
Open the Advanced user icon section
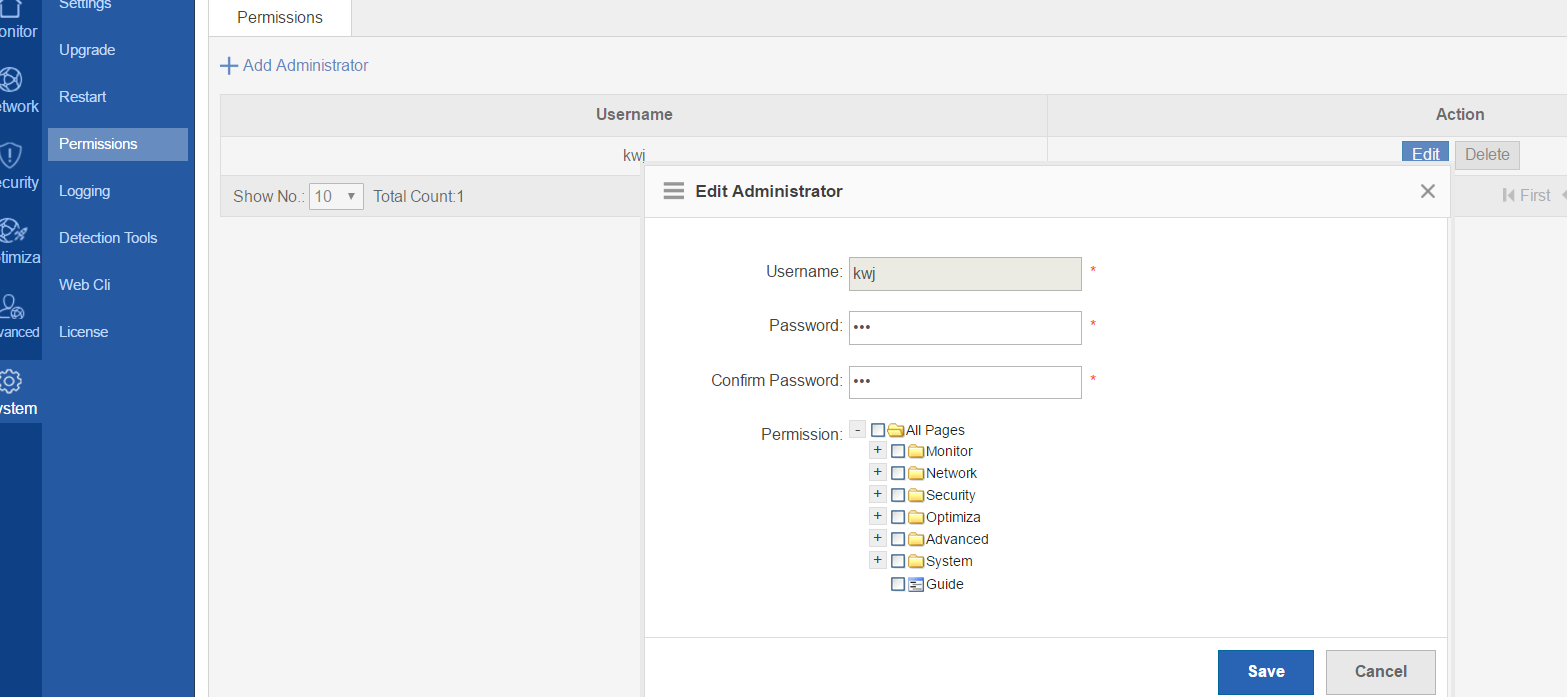[x=12, y=306]
